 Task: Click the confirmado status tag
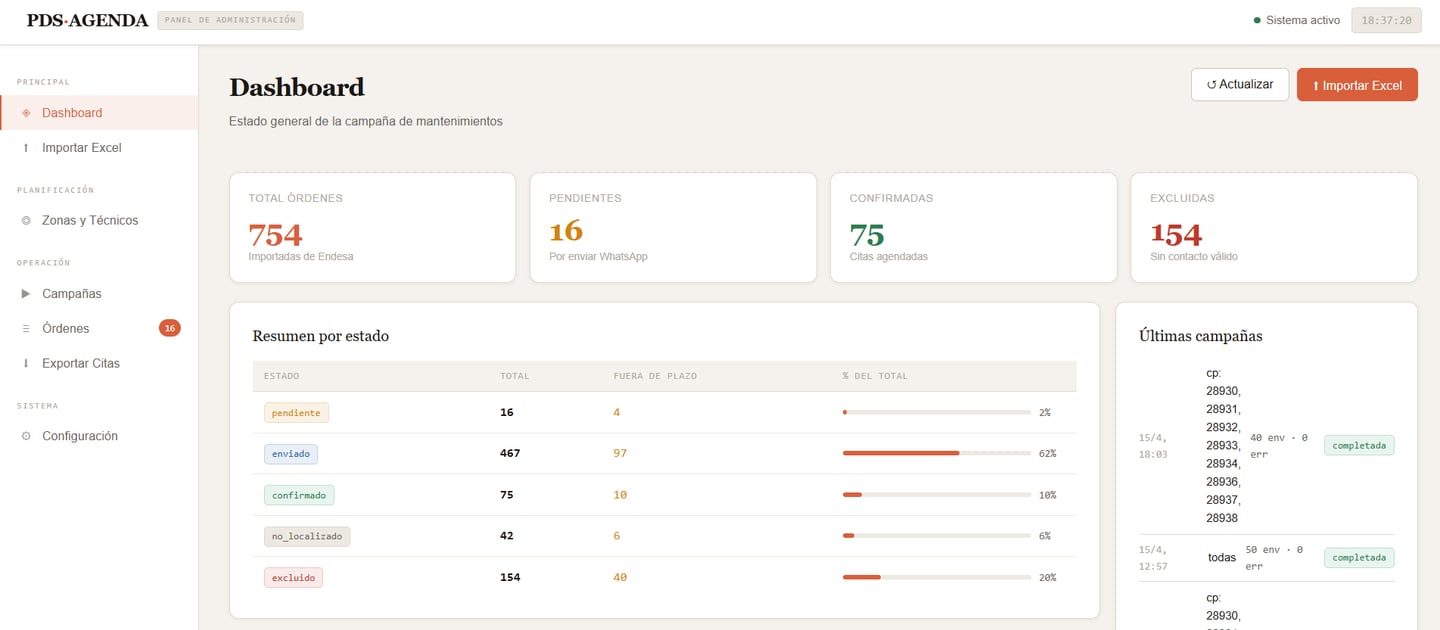point(300,495)
